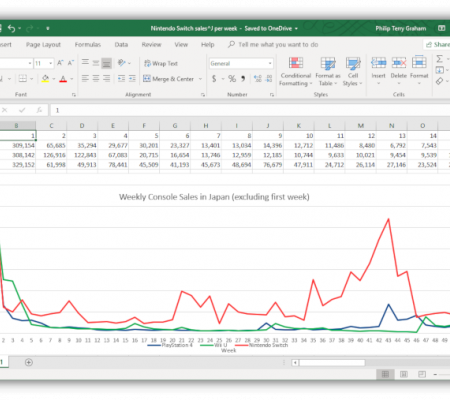Screen dimensions: 450x400
Task: Add a new sheet
Action: [x=29, y=362]
